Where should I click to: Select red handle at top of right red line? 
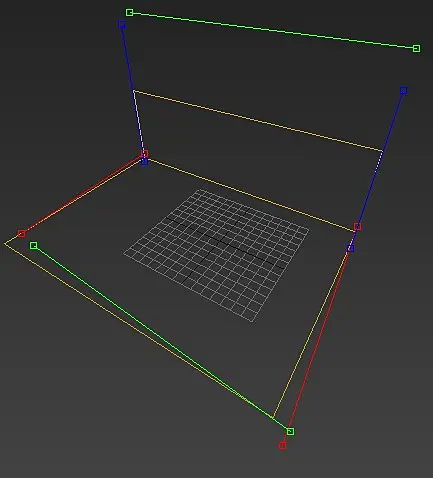coord(358,227)
